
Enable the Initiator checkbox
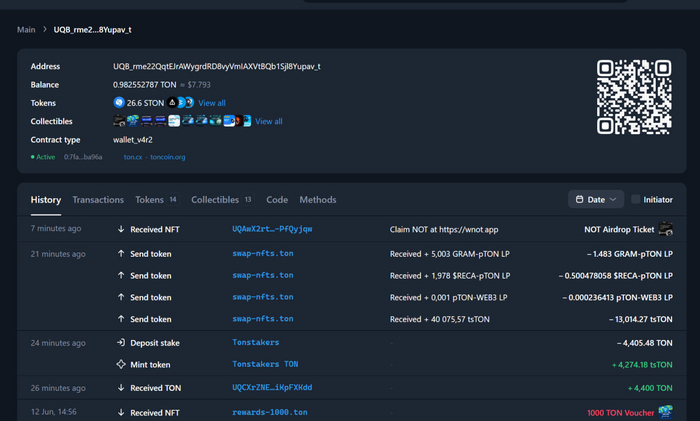636,199
